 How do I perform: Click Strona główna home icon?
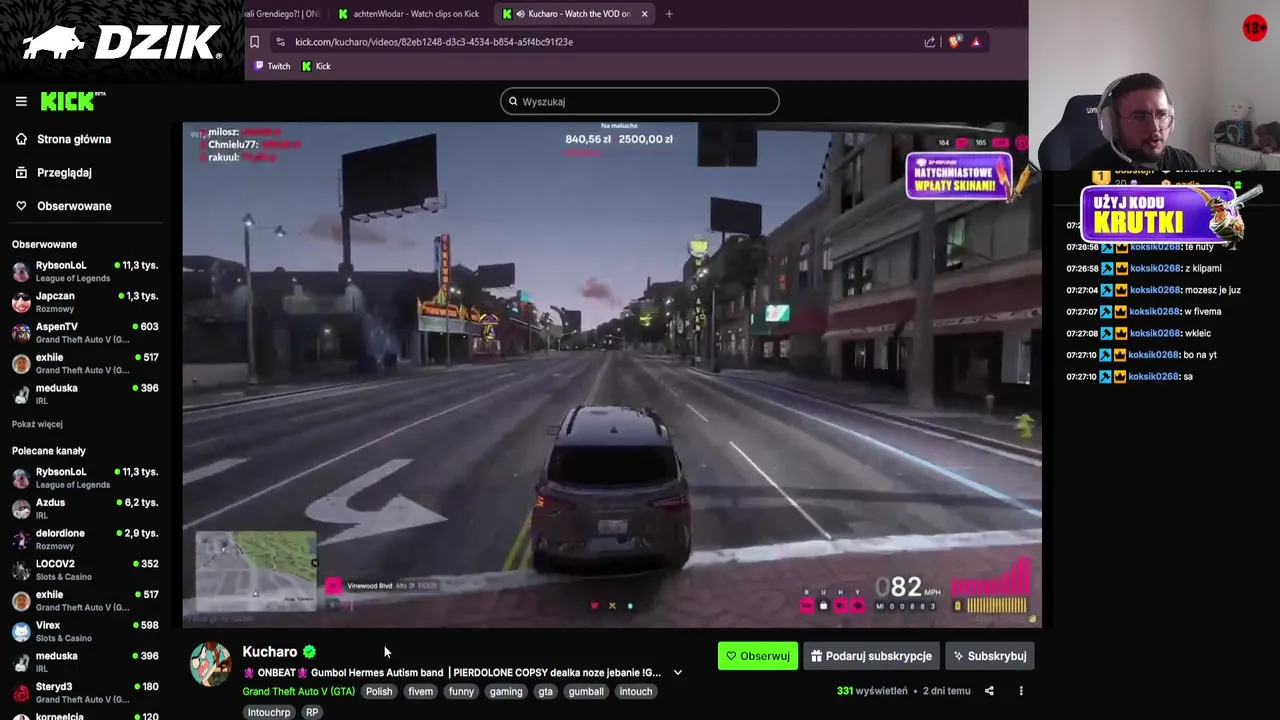coord(21,139)
